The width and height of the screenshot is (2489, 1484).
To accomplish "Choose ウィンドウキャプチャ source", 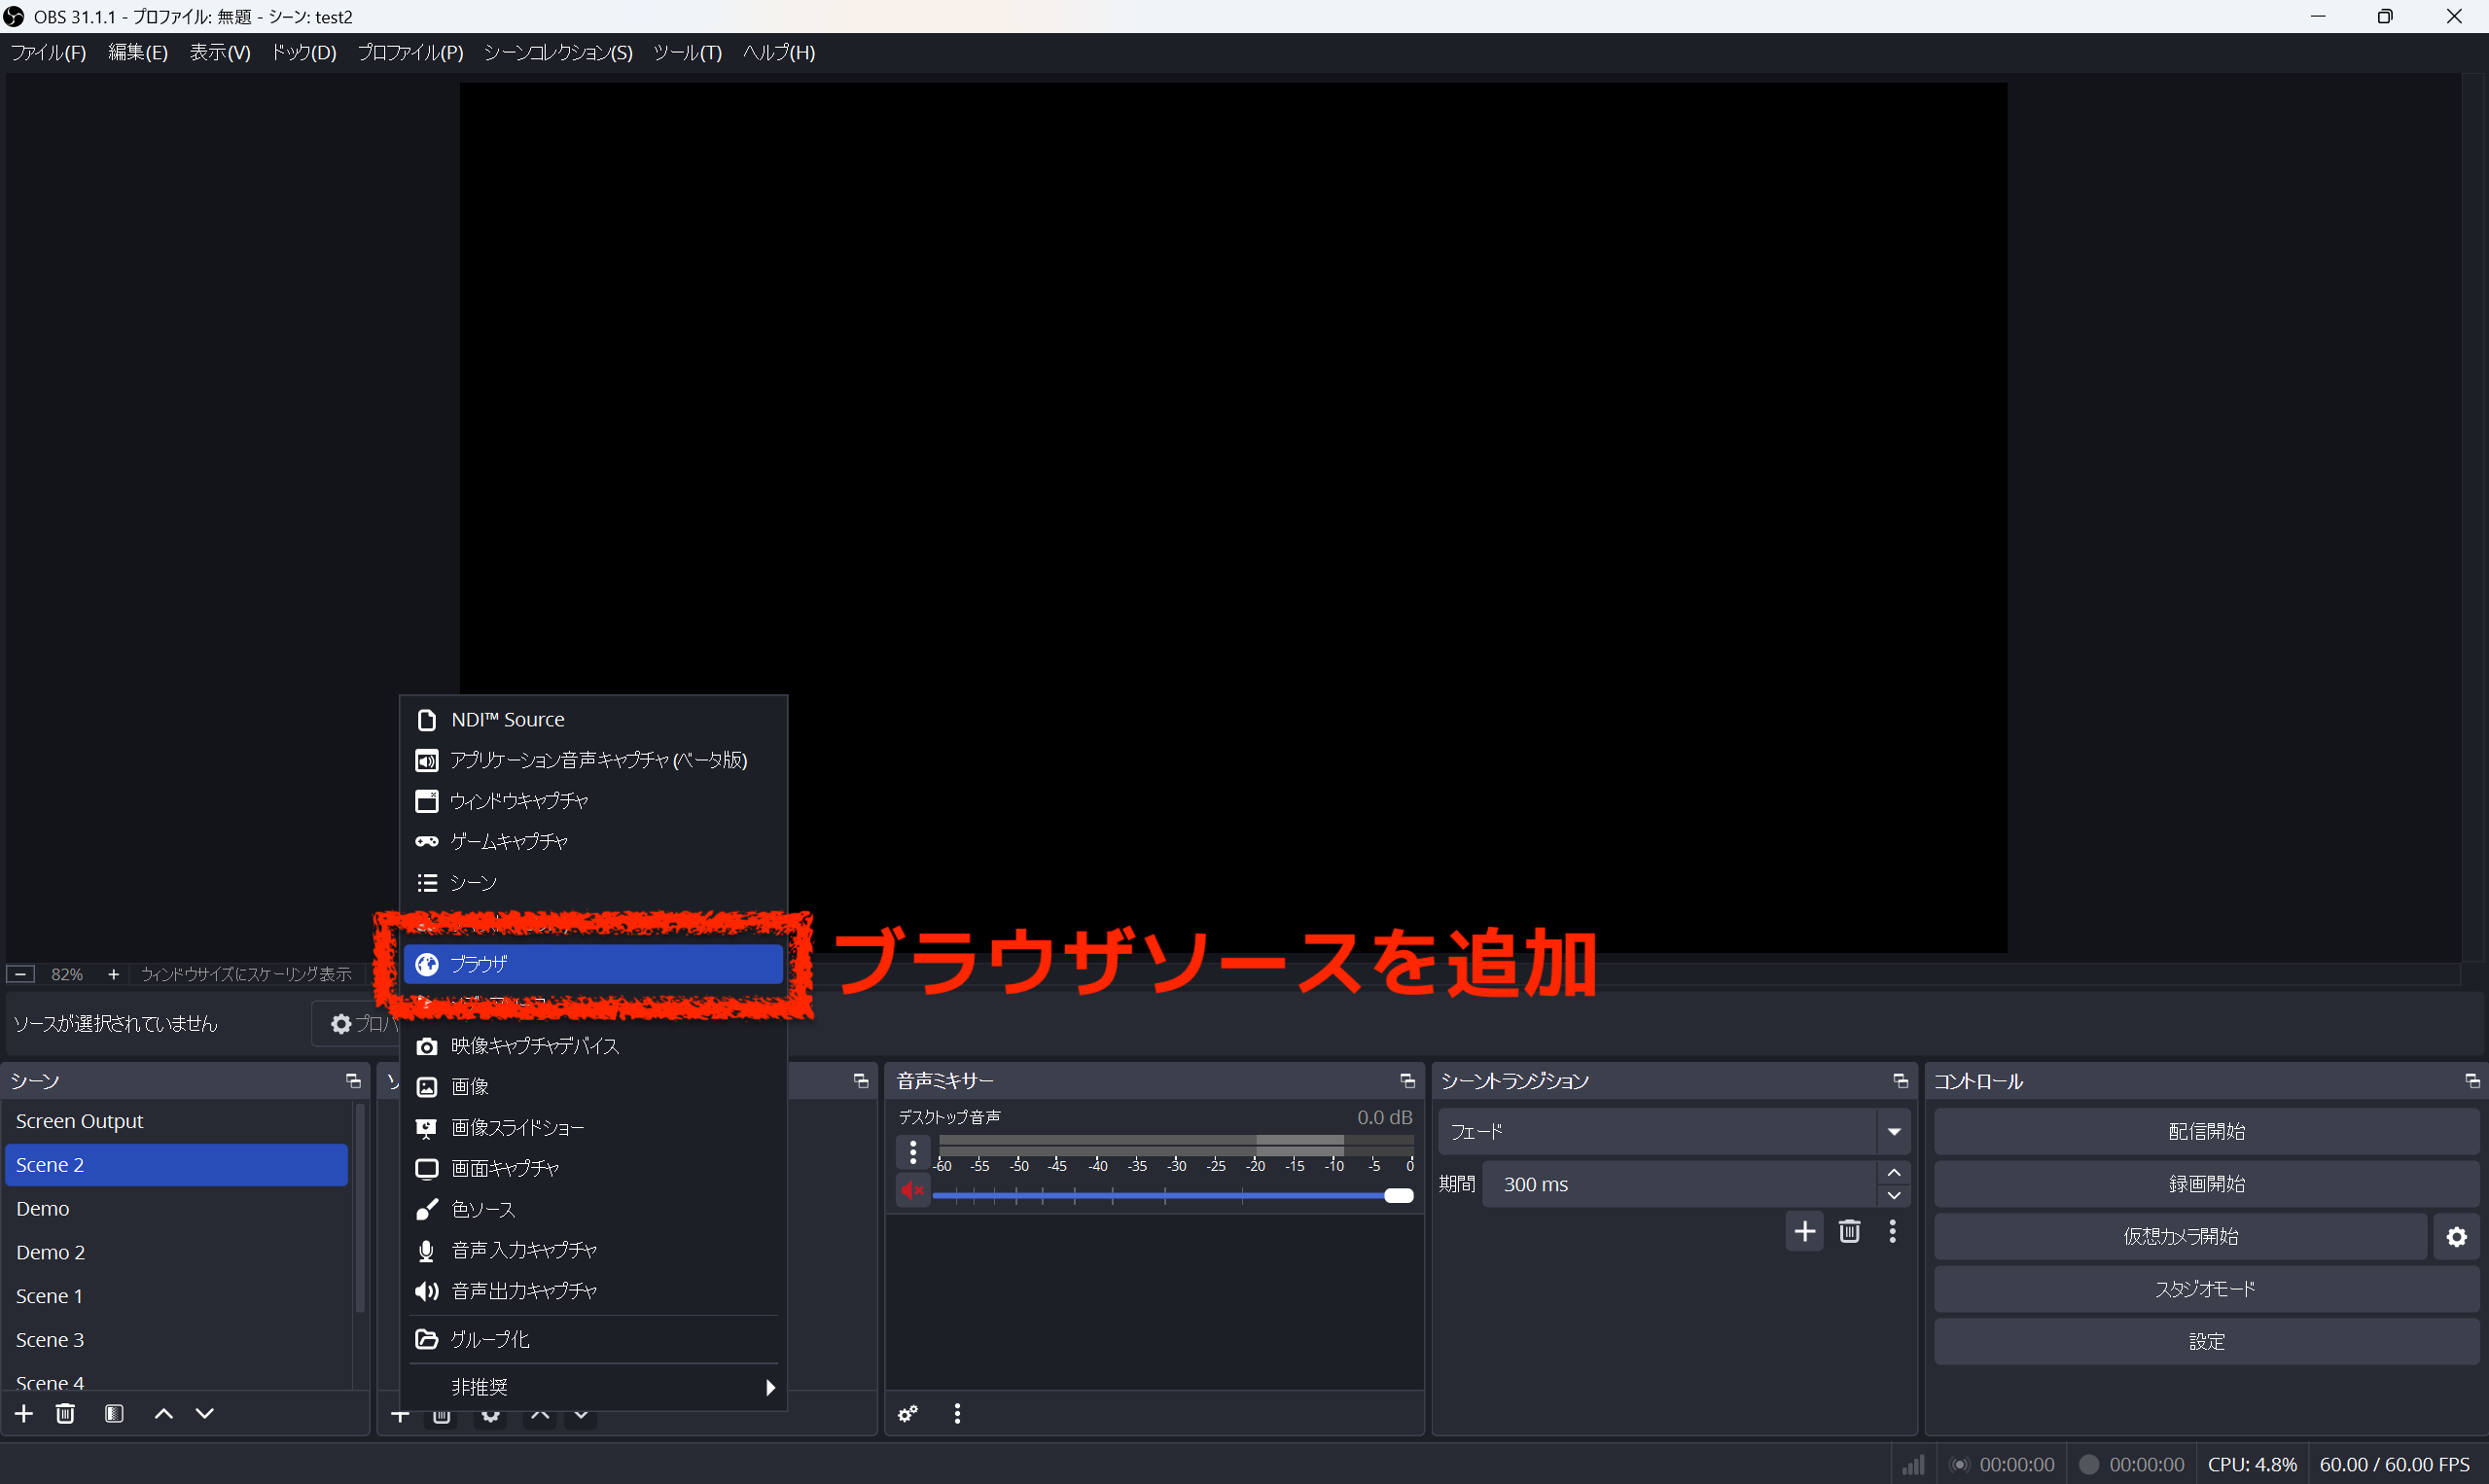I will (593, 801).
